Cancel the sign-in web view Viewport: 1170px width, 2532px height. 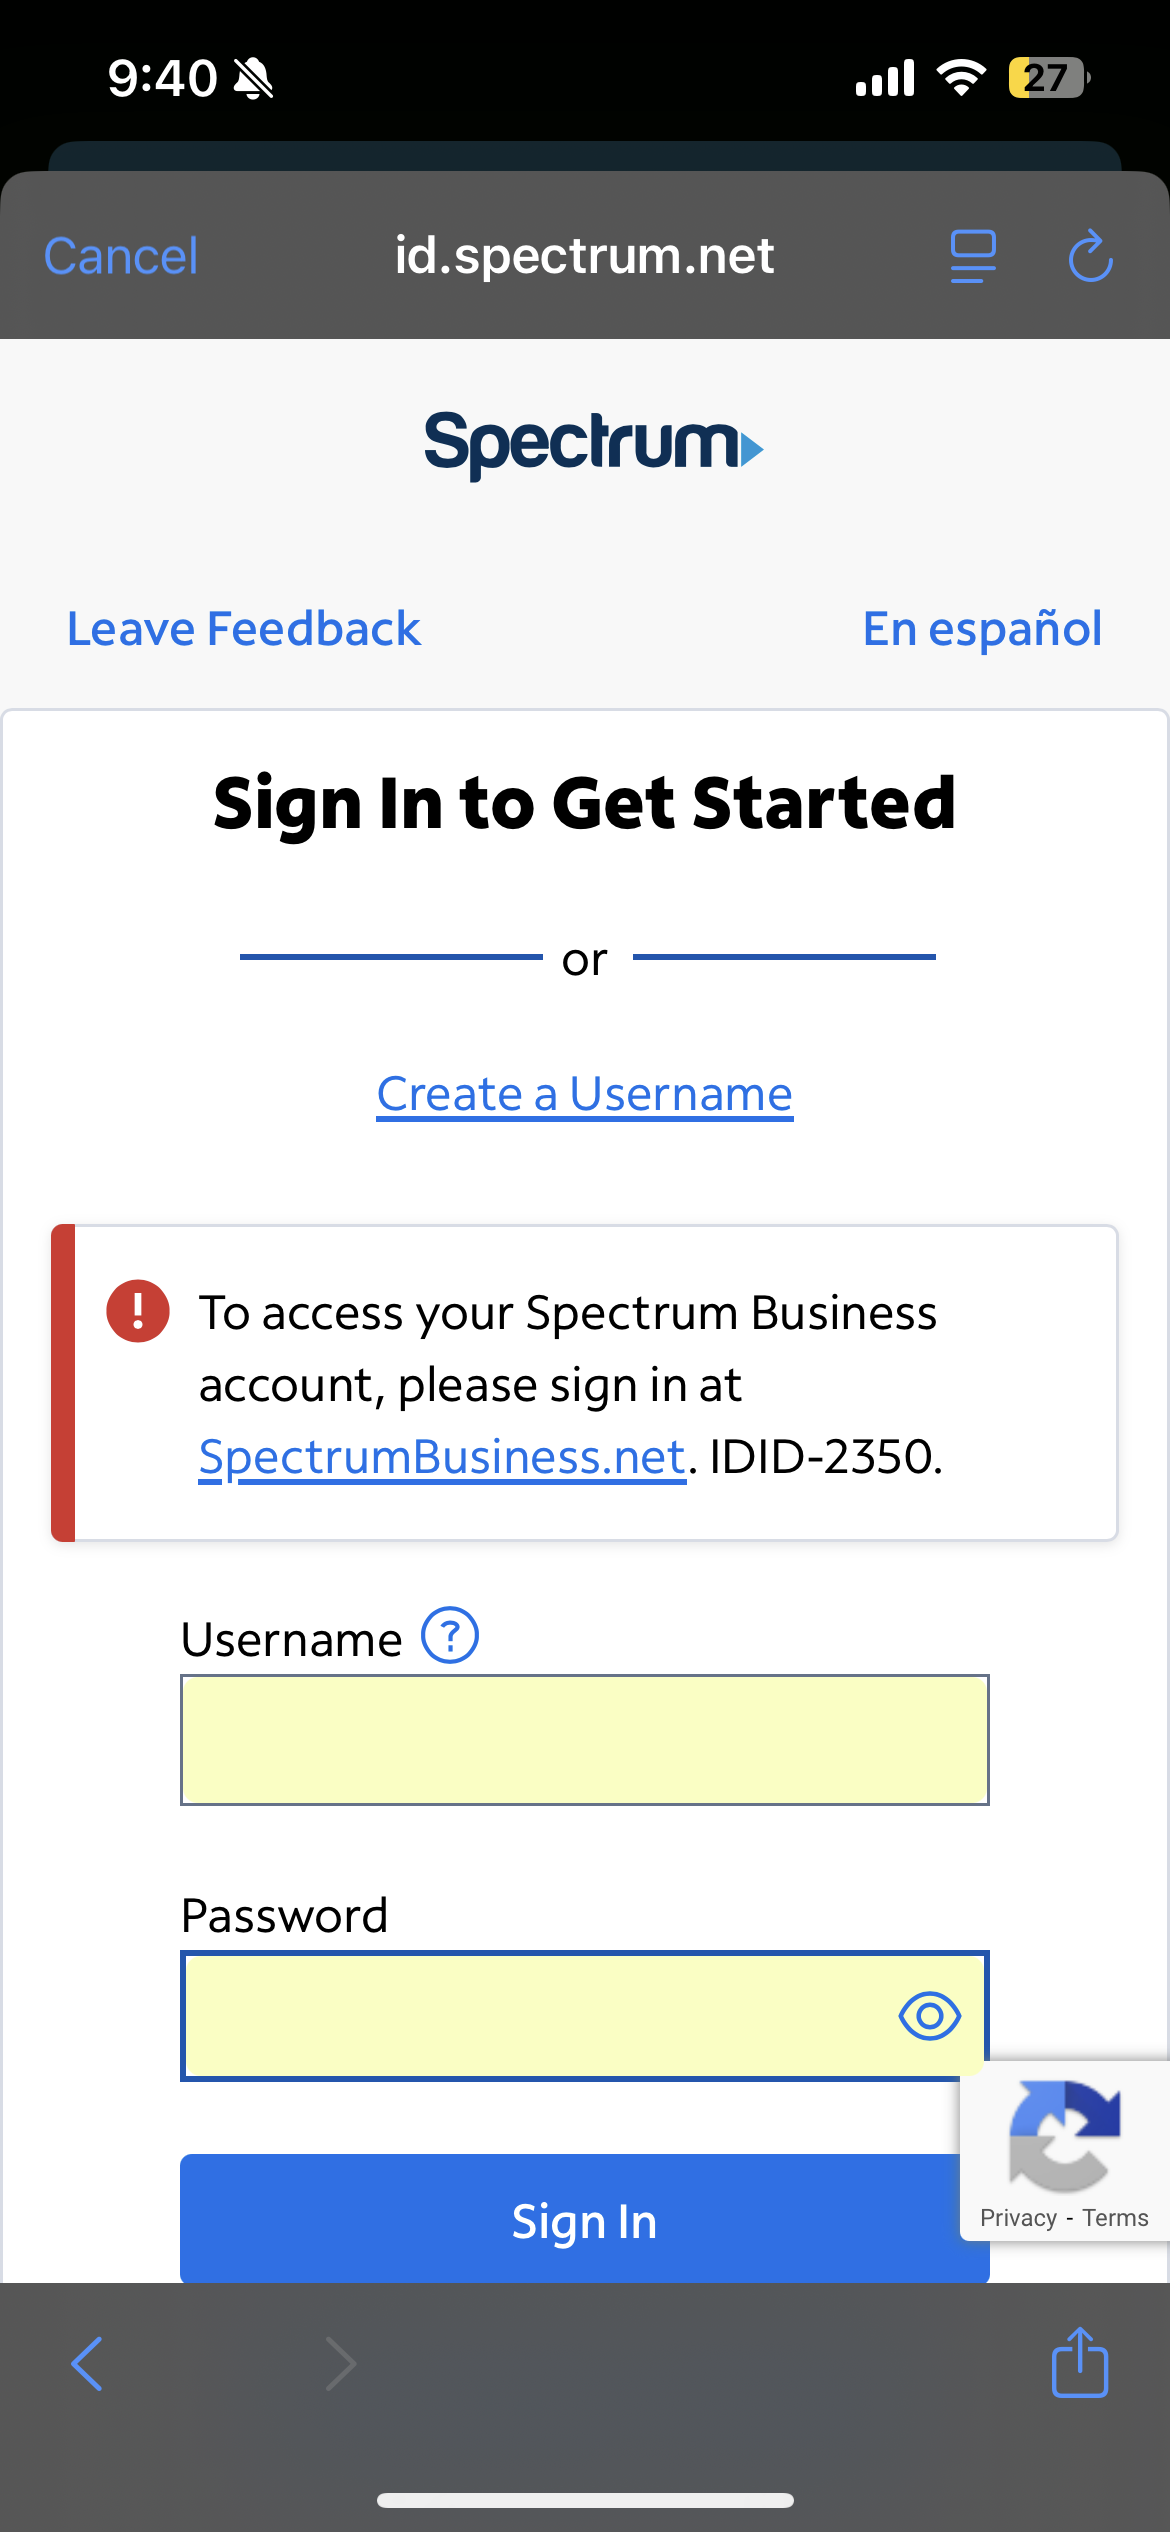121,256
